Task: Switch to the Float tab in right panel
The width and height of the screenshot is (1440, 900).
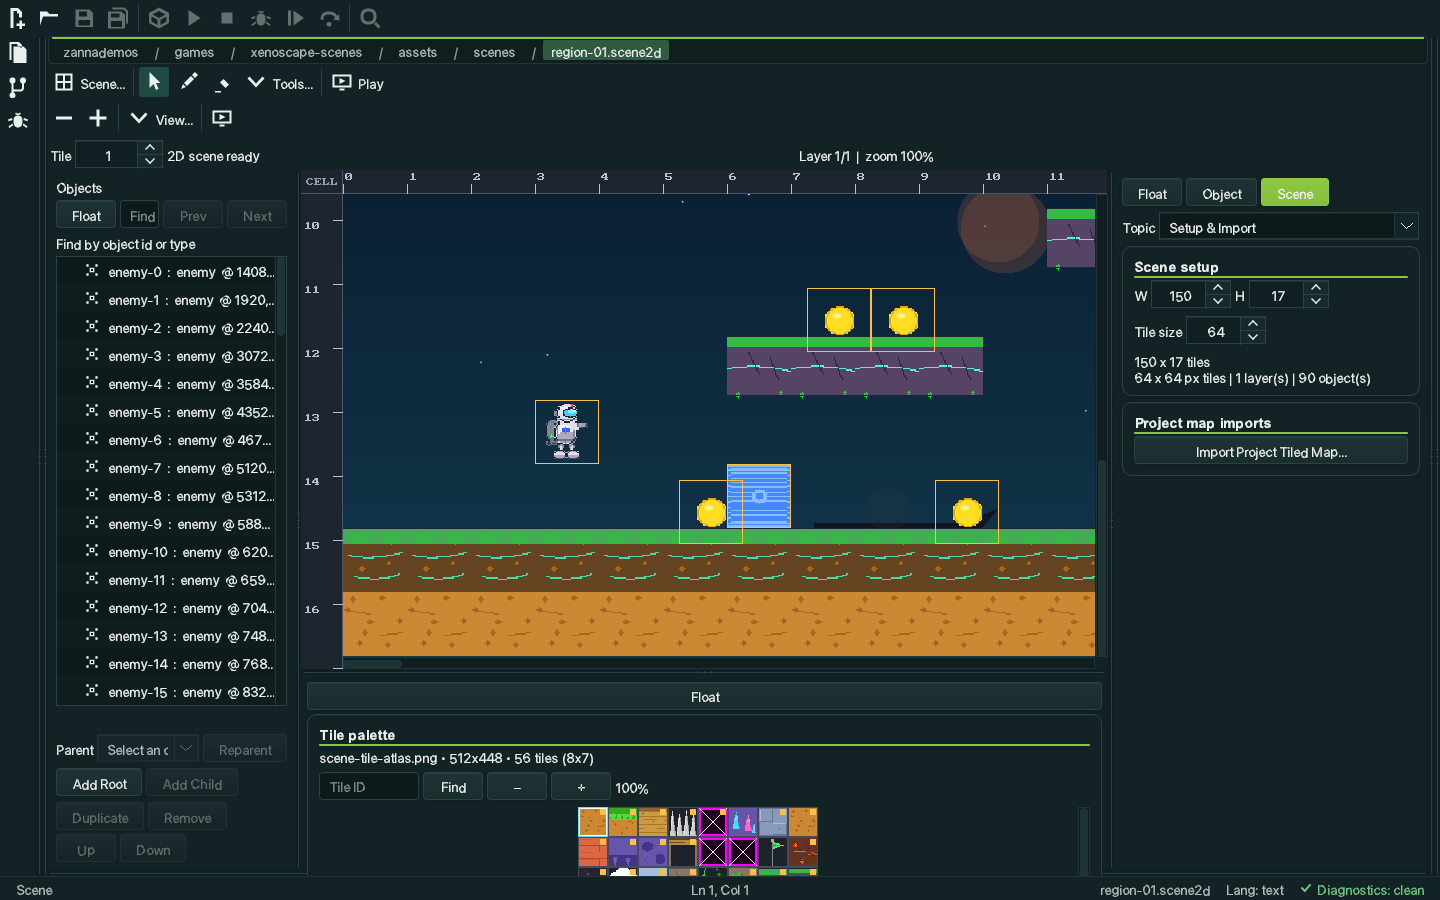Action: pos(1152,194)
